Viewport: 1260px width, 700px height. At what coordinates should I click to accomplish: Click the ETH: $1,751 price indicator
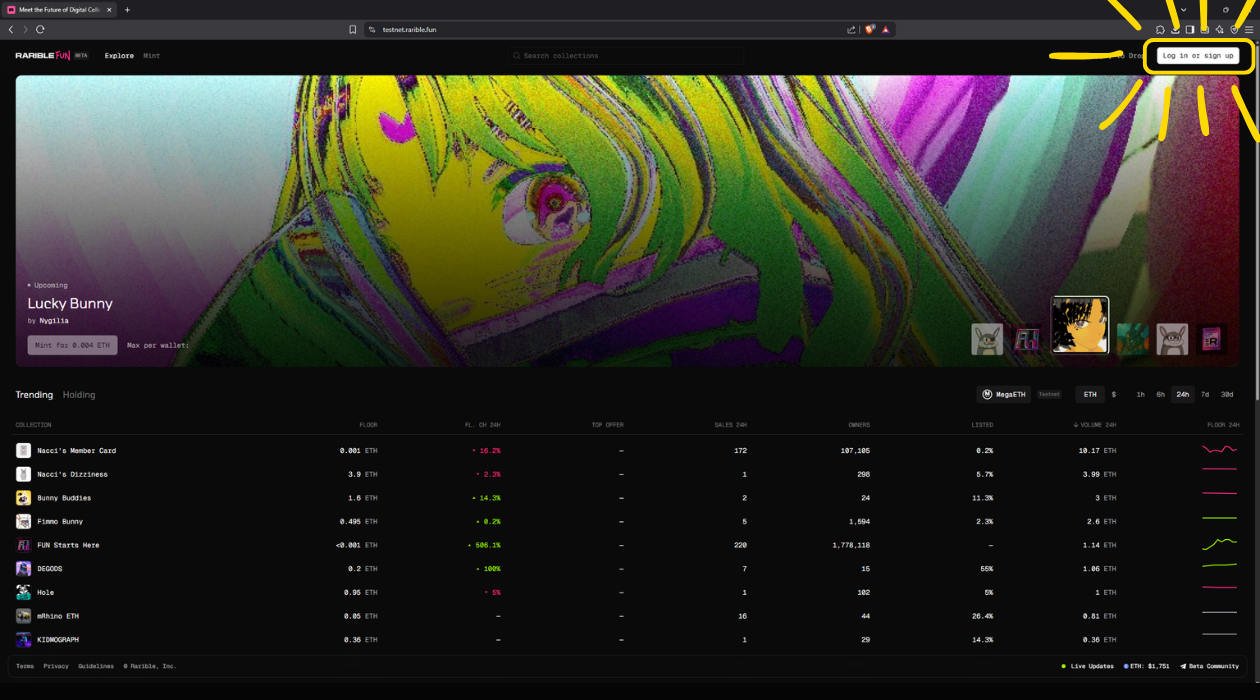pyautogui.click(x=1146, y=666)
